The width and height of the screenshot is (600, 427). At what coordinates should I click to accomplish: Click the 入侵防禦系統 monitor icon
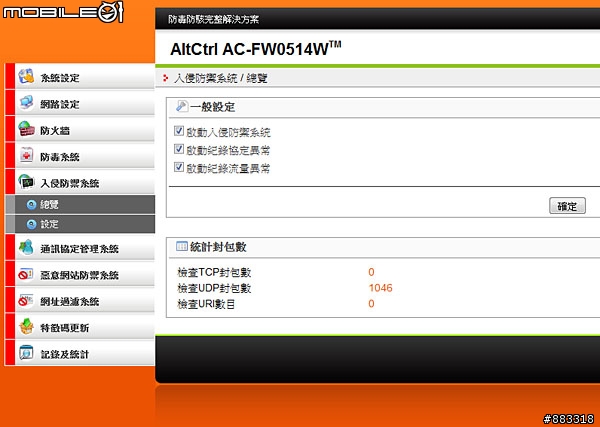(26, 183)
